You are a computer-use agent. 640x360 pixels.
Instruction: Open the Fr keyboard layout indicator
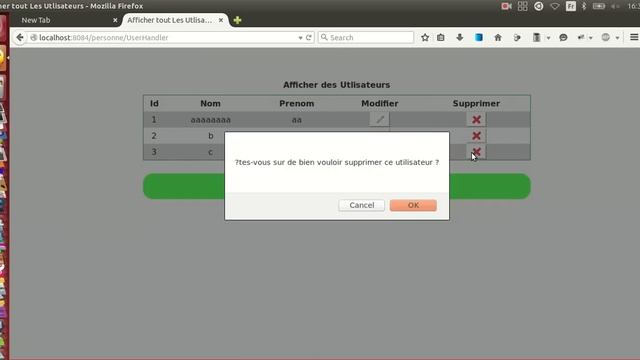[x=571, y=6]
